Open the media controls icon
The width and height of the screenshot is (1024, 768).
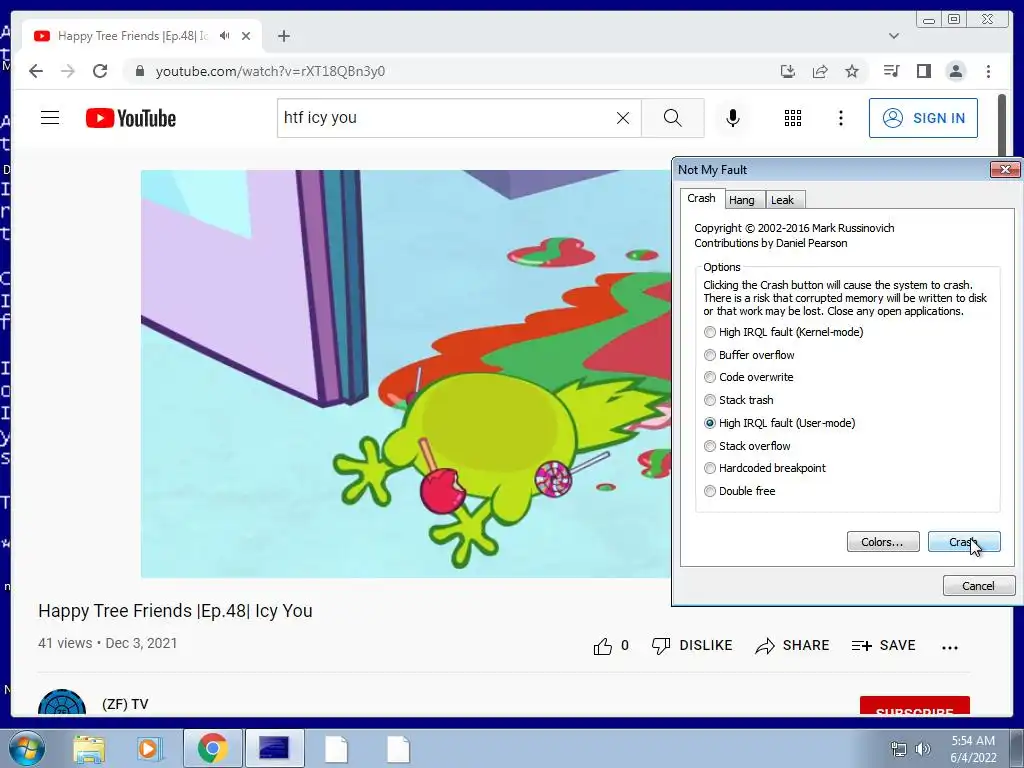pyautogui.click(x=891, y=71)
